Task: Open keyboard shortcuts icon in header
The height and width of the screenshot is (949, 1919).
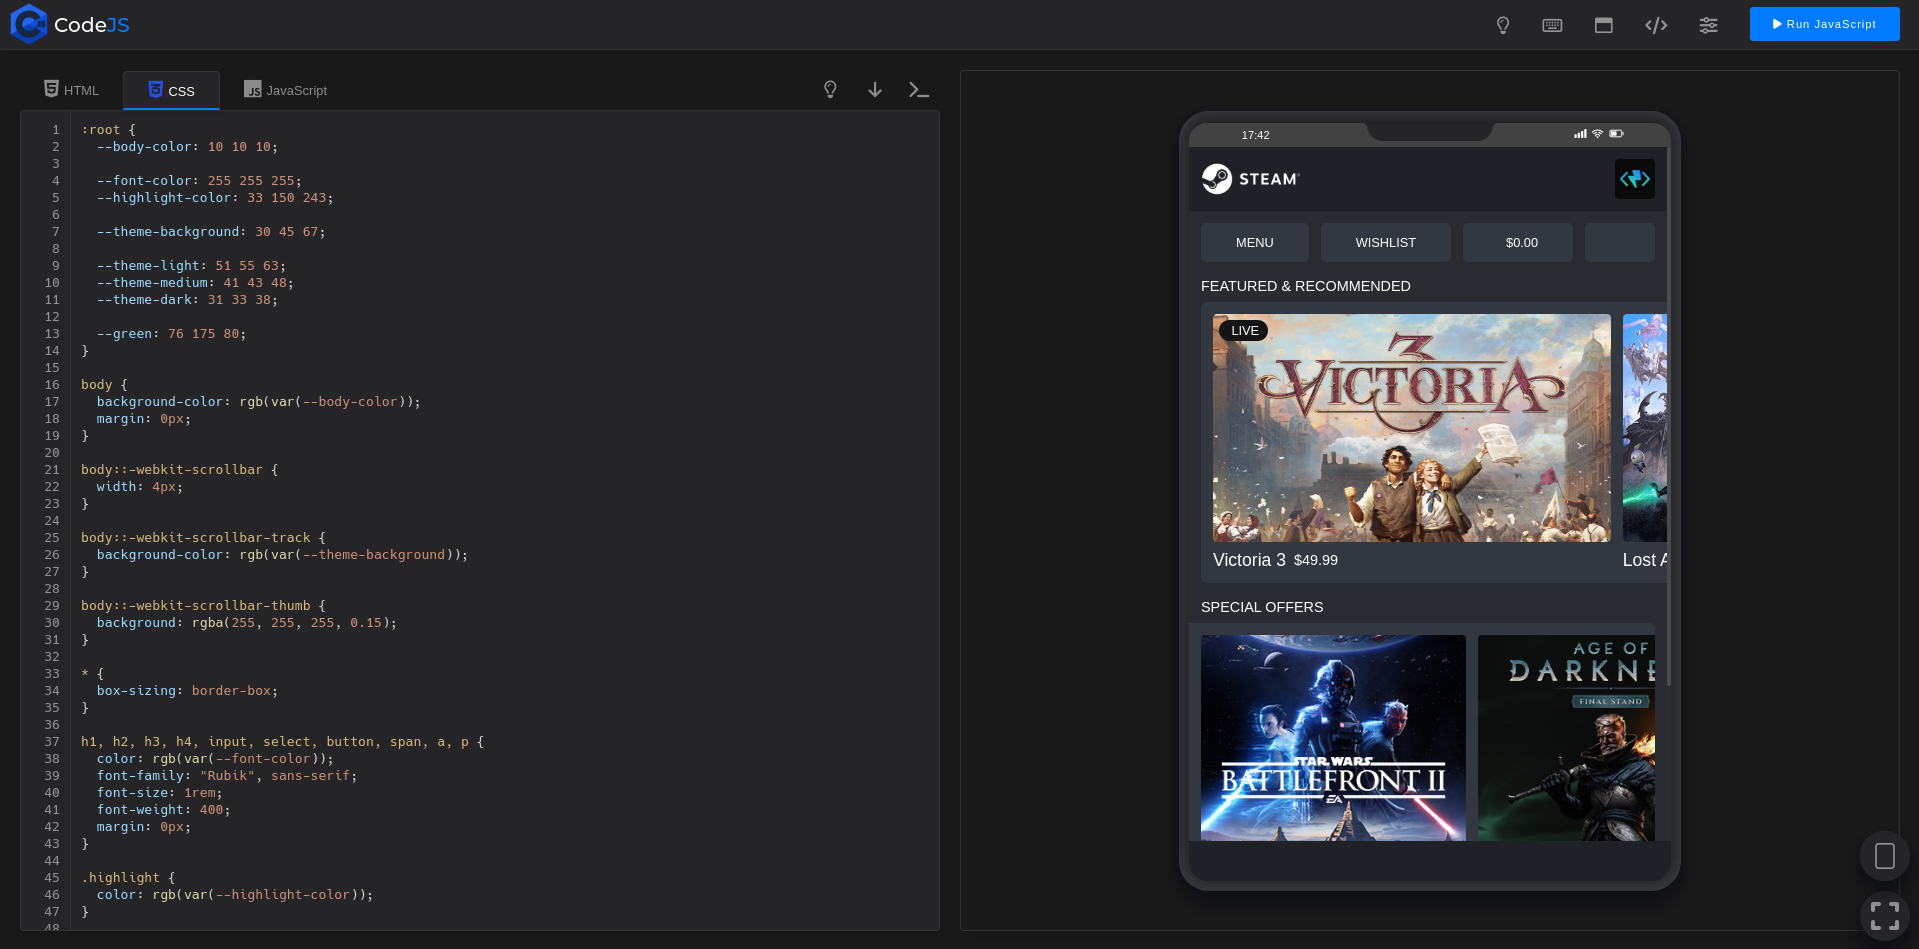Action: pos(1552,25)
